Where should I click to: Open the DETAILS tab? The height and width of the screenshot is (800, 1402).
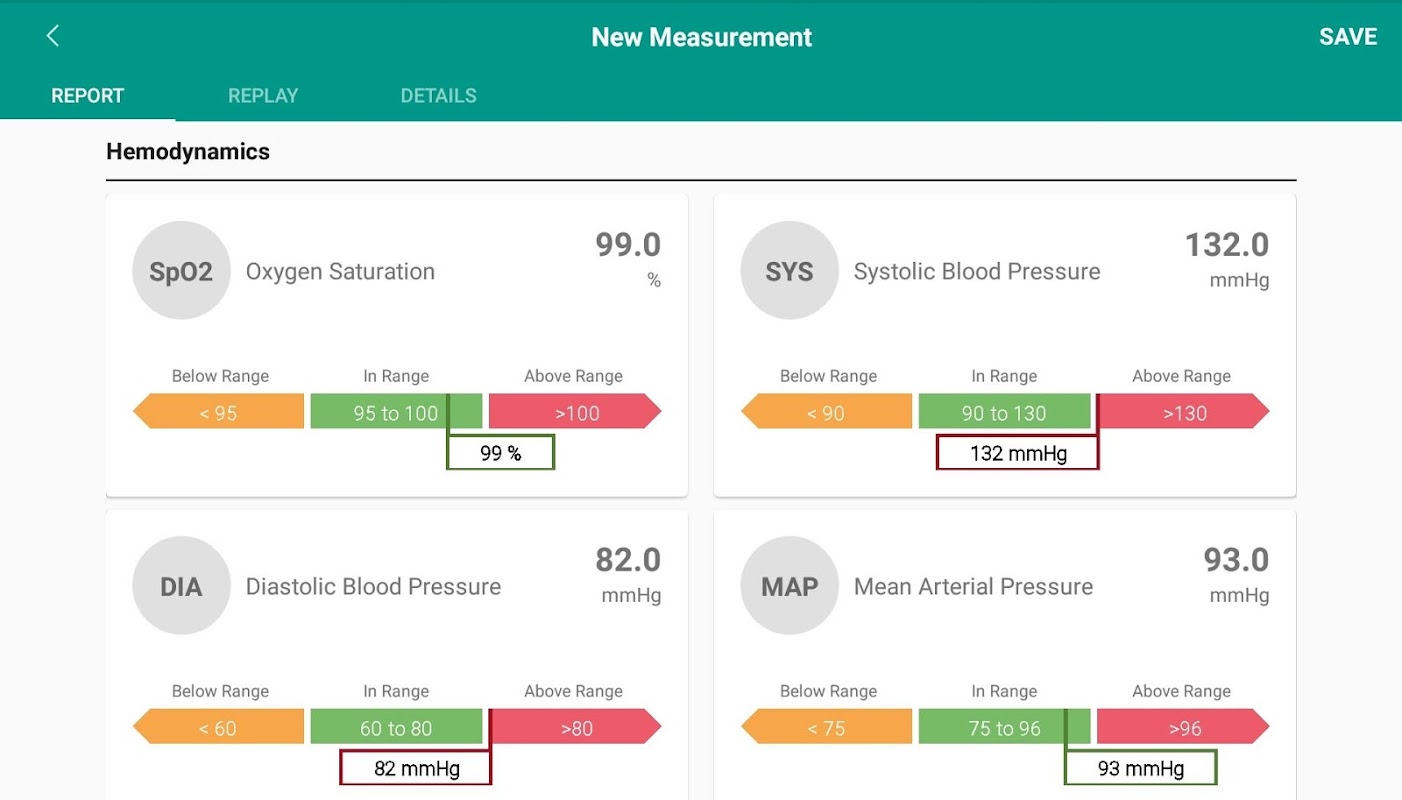coord(438,96)
